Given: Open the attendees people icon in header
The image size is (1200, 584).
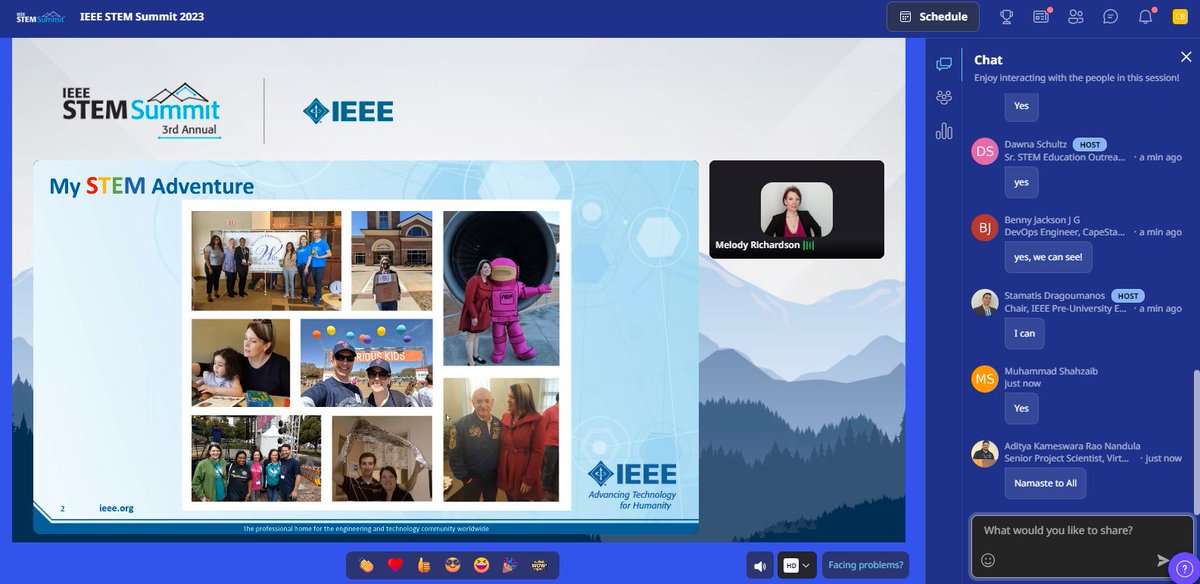Looking at the screenshot, I should click(x=1075, y=16).
